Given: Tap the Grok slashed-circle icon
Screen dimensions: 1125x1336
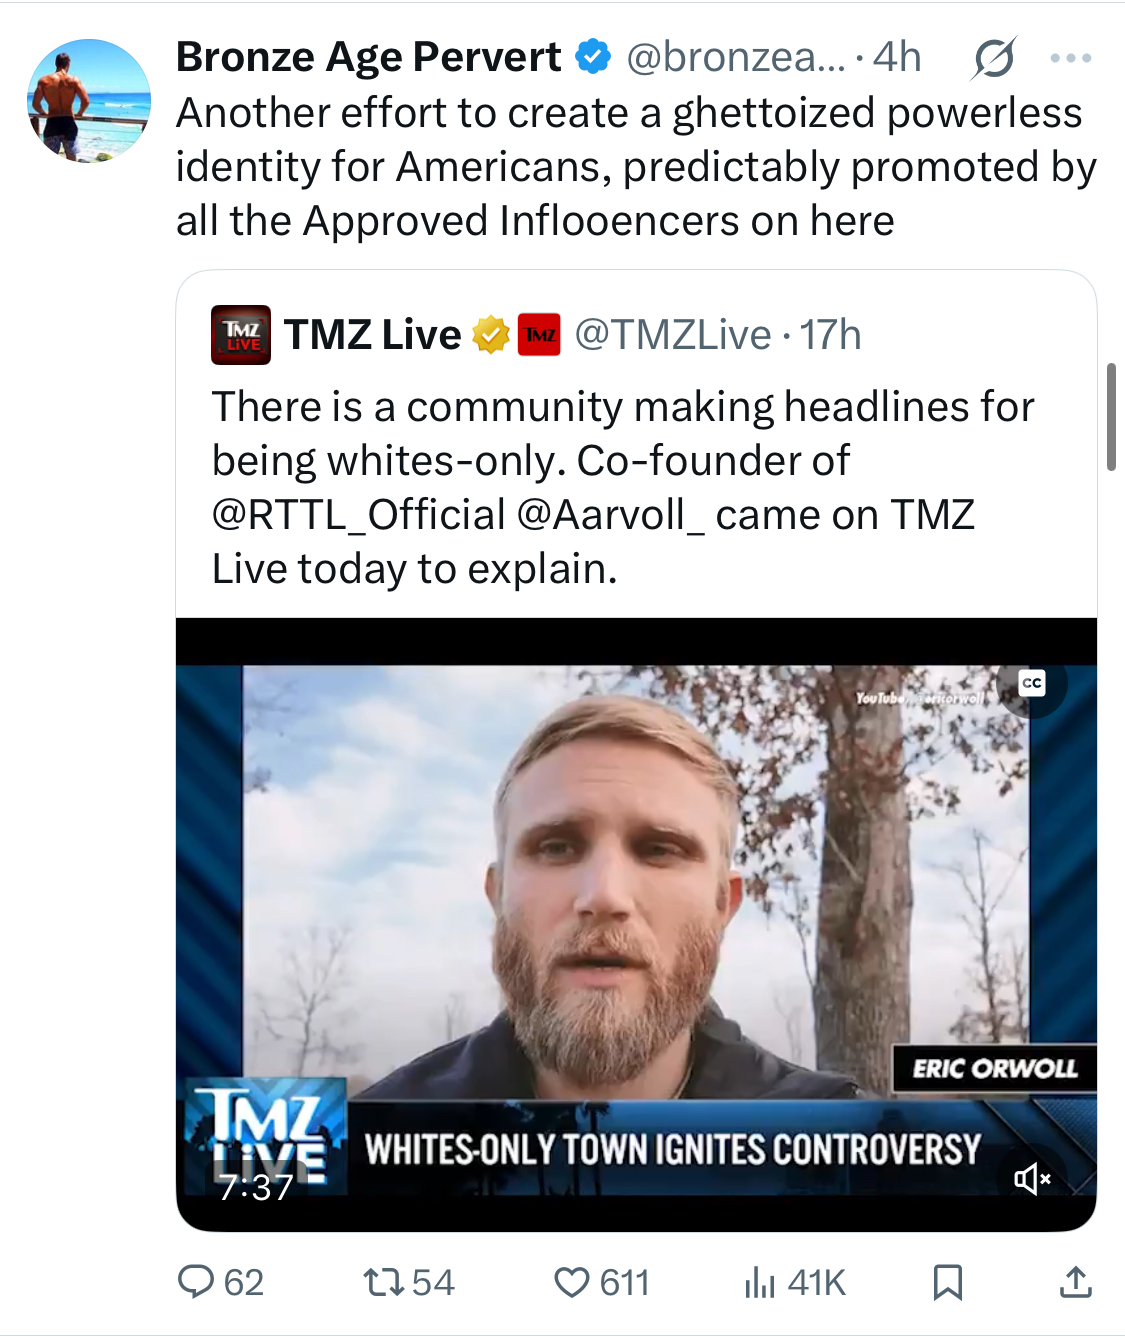Looking at the screenshot, I should tap(993, 58).
